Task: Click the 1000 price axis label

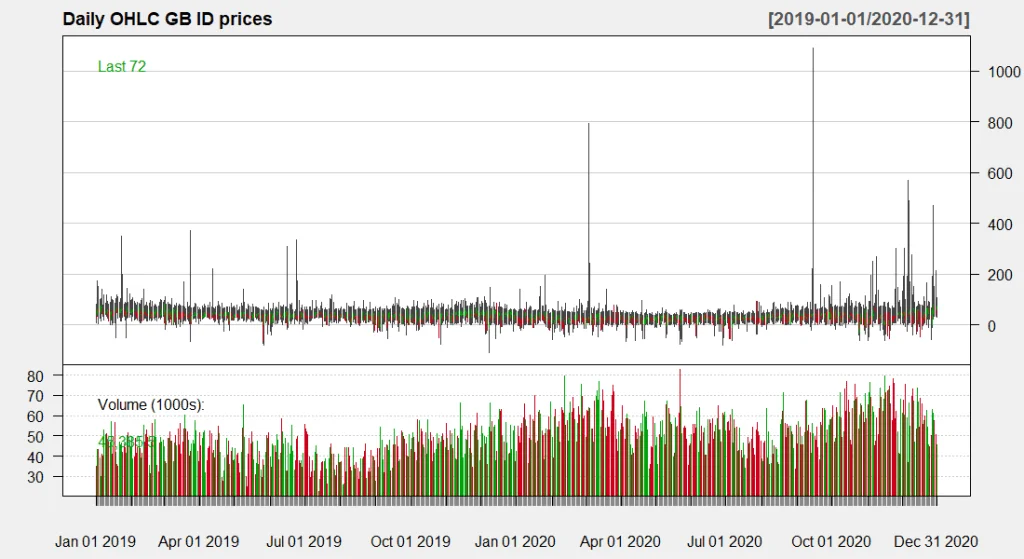Action: pyautogui.click(x=1003, y=72)
